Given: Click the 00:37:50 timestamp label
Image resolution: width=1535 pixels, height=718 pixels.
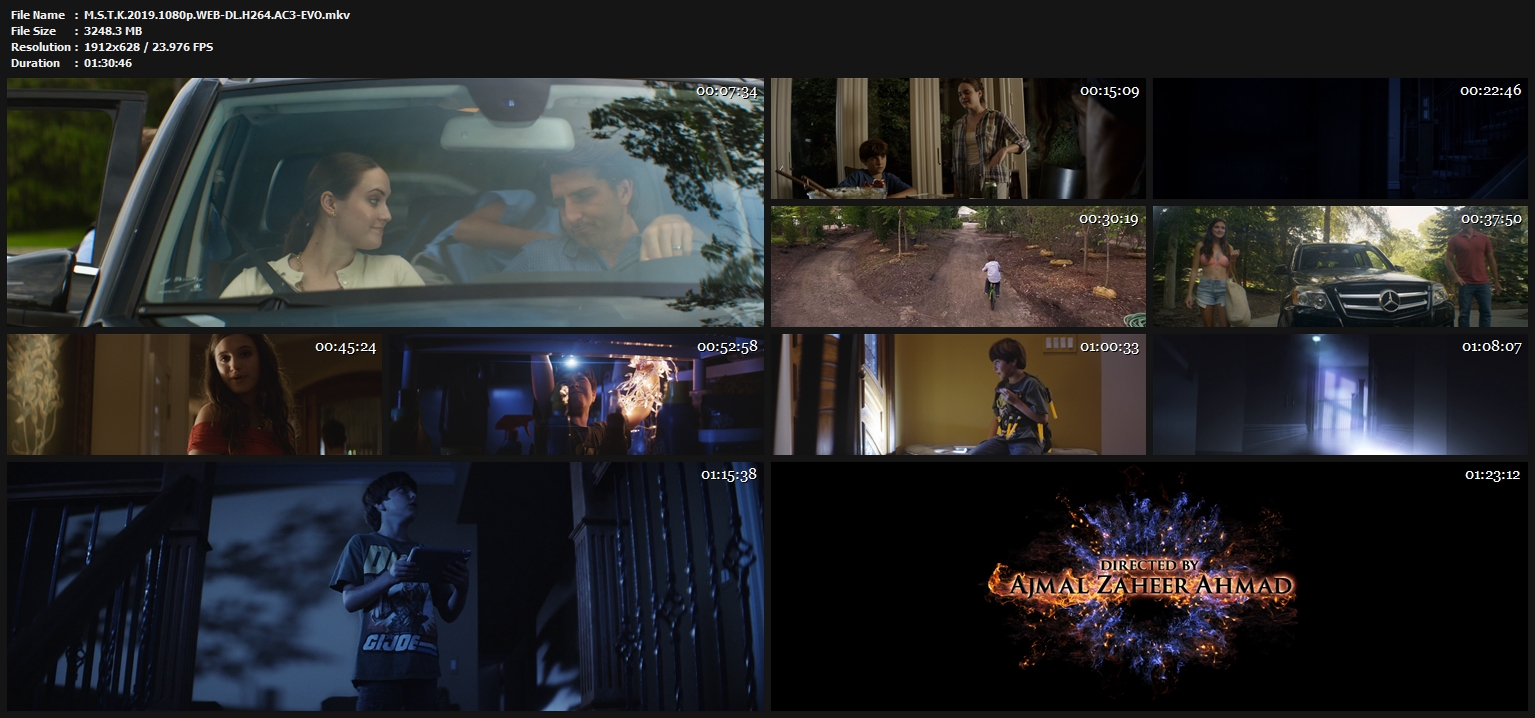Looking at the screenshot, I should pos(1490,218).
